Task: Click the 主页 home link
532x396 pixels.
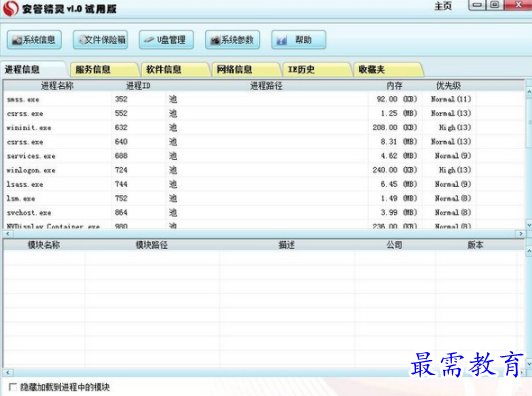Action: (x=443, y=6)
